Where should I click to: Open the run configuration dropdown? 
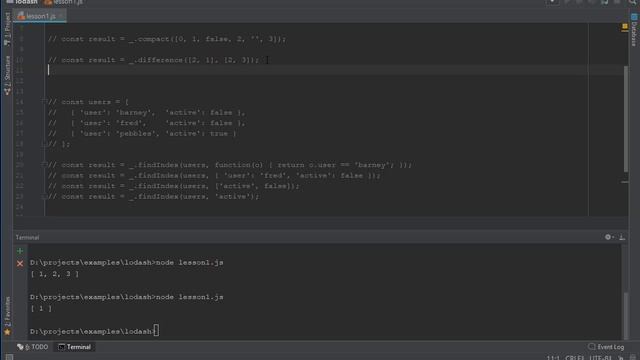point(552,2)
